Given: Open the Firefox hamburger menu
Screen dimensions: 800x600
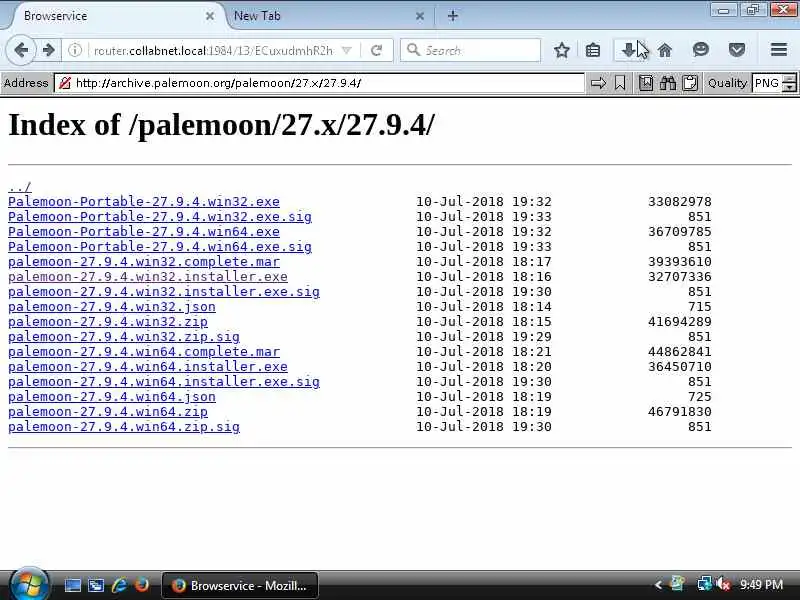Looking at the screenshot, I should (779, 49).
